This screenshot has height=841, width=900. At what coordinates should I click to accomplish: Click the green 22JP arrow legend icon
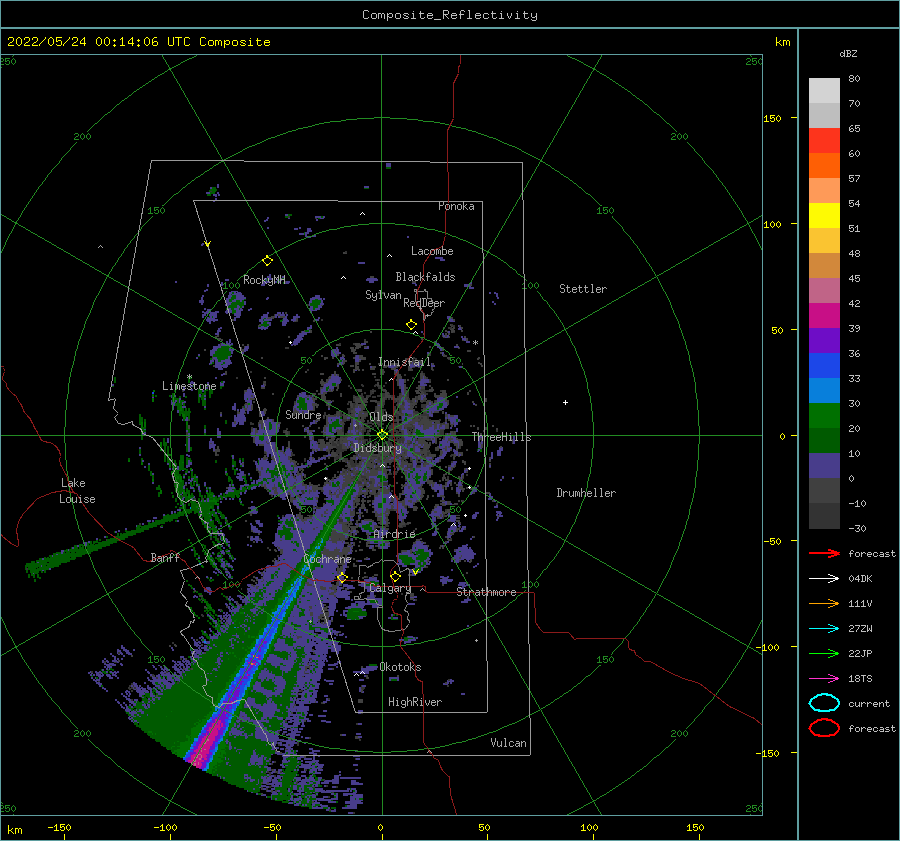click(x=824, y=653)
